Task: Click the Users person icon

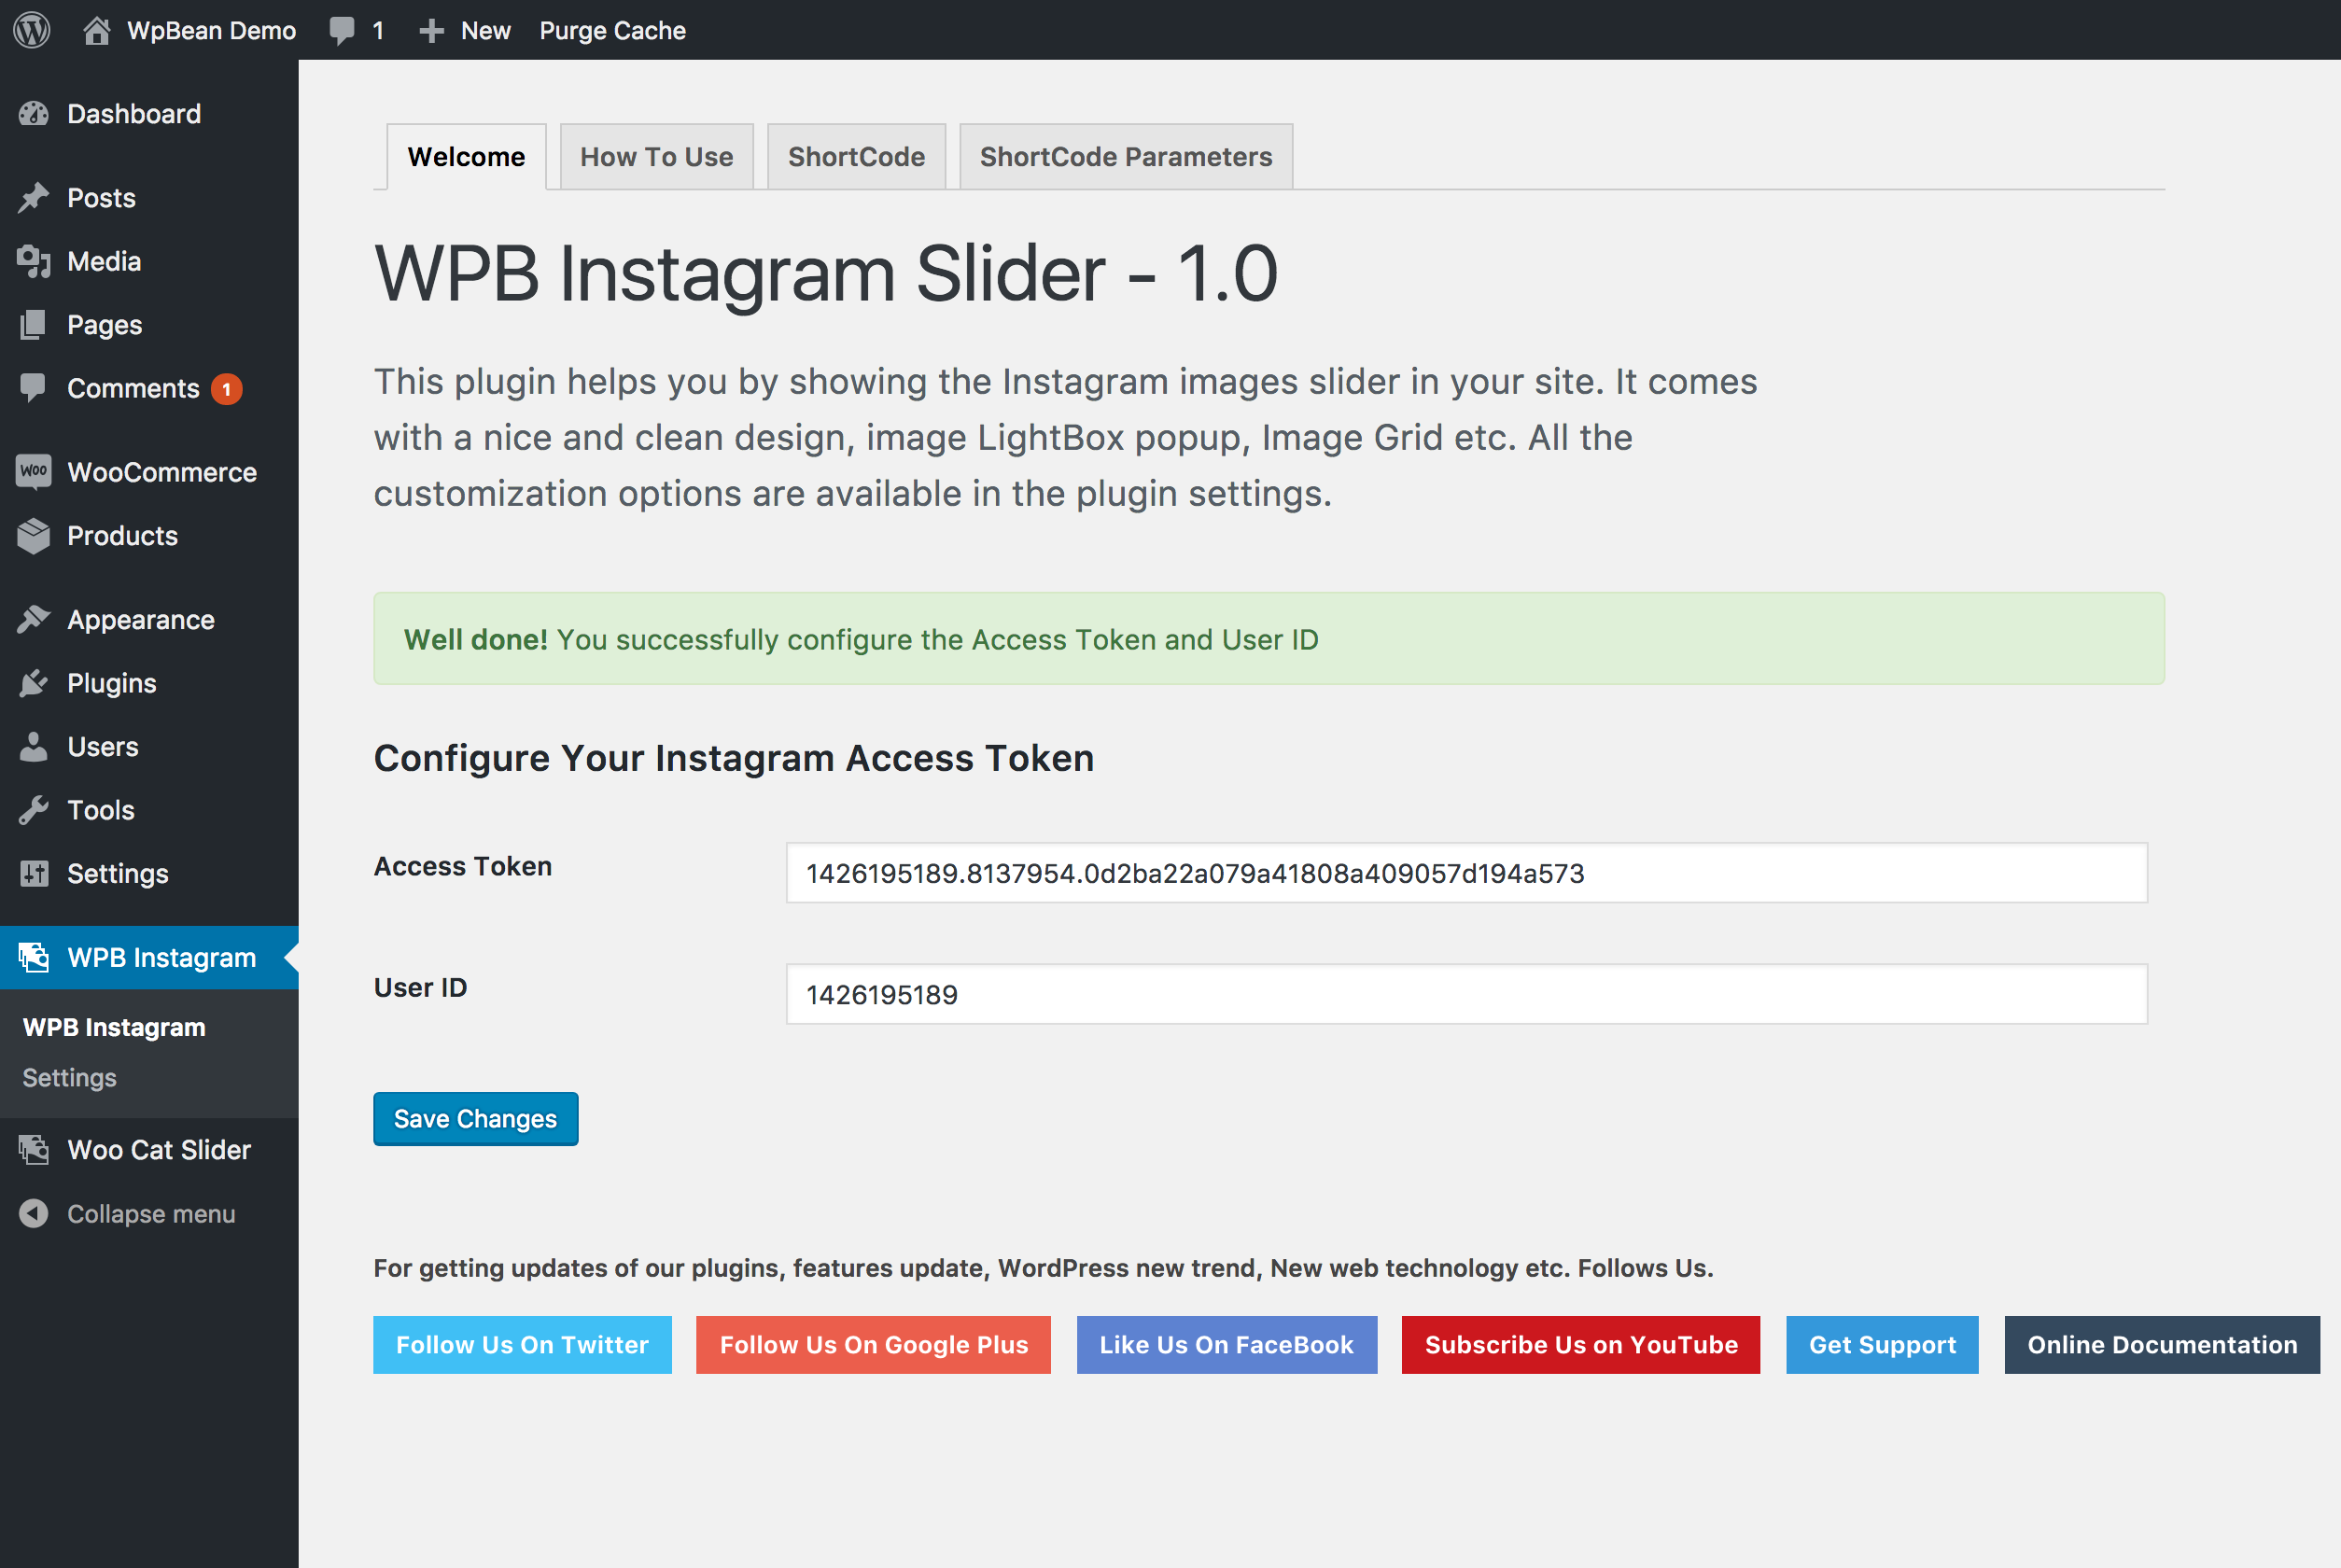Action: pos(33,747)
